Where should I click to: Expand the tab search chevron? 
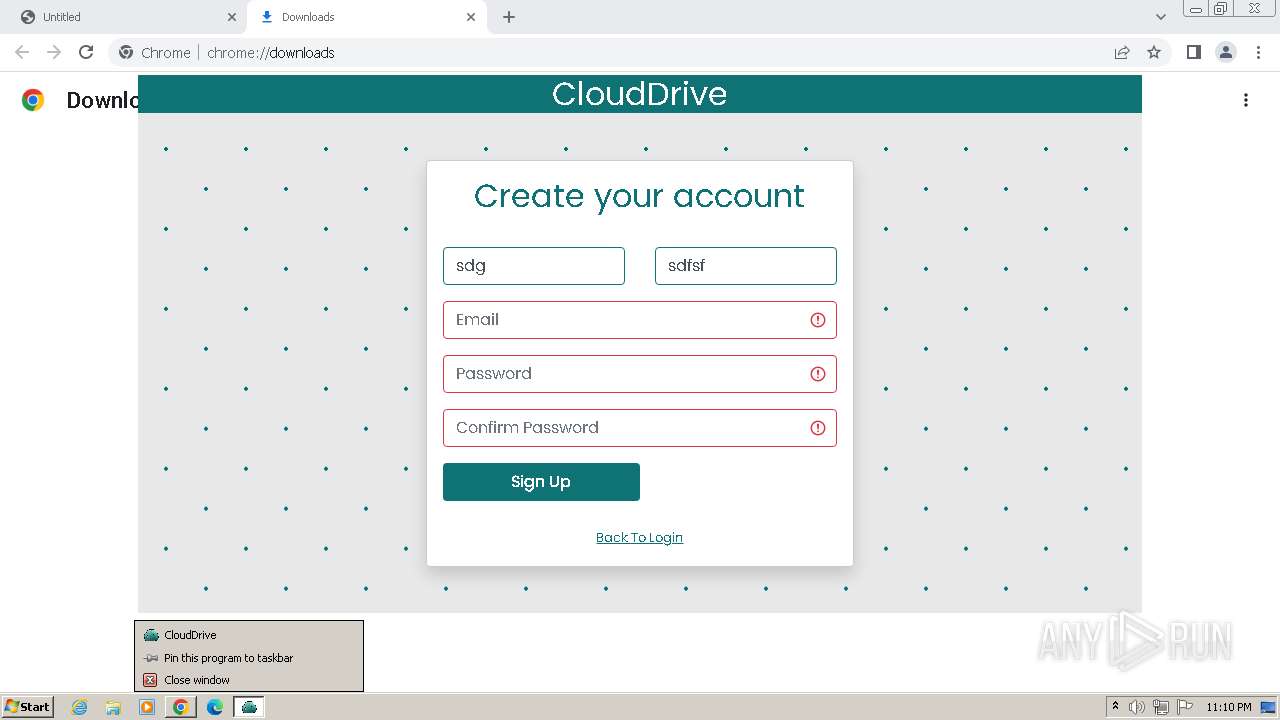coord(1161,17)
